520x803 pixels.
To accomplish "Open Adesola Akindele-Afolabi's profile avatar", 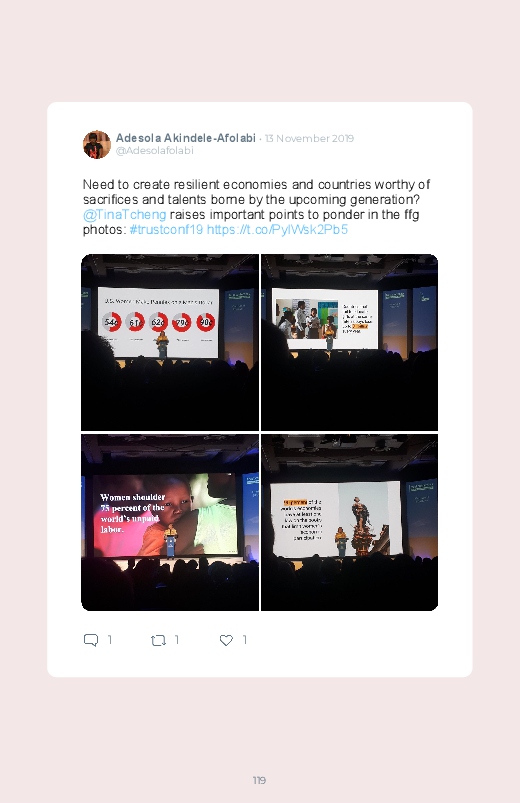I will tap(97, 144).
